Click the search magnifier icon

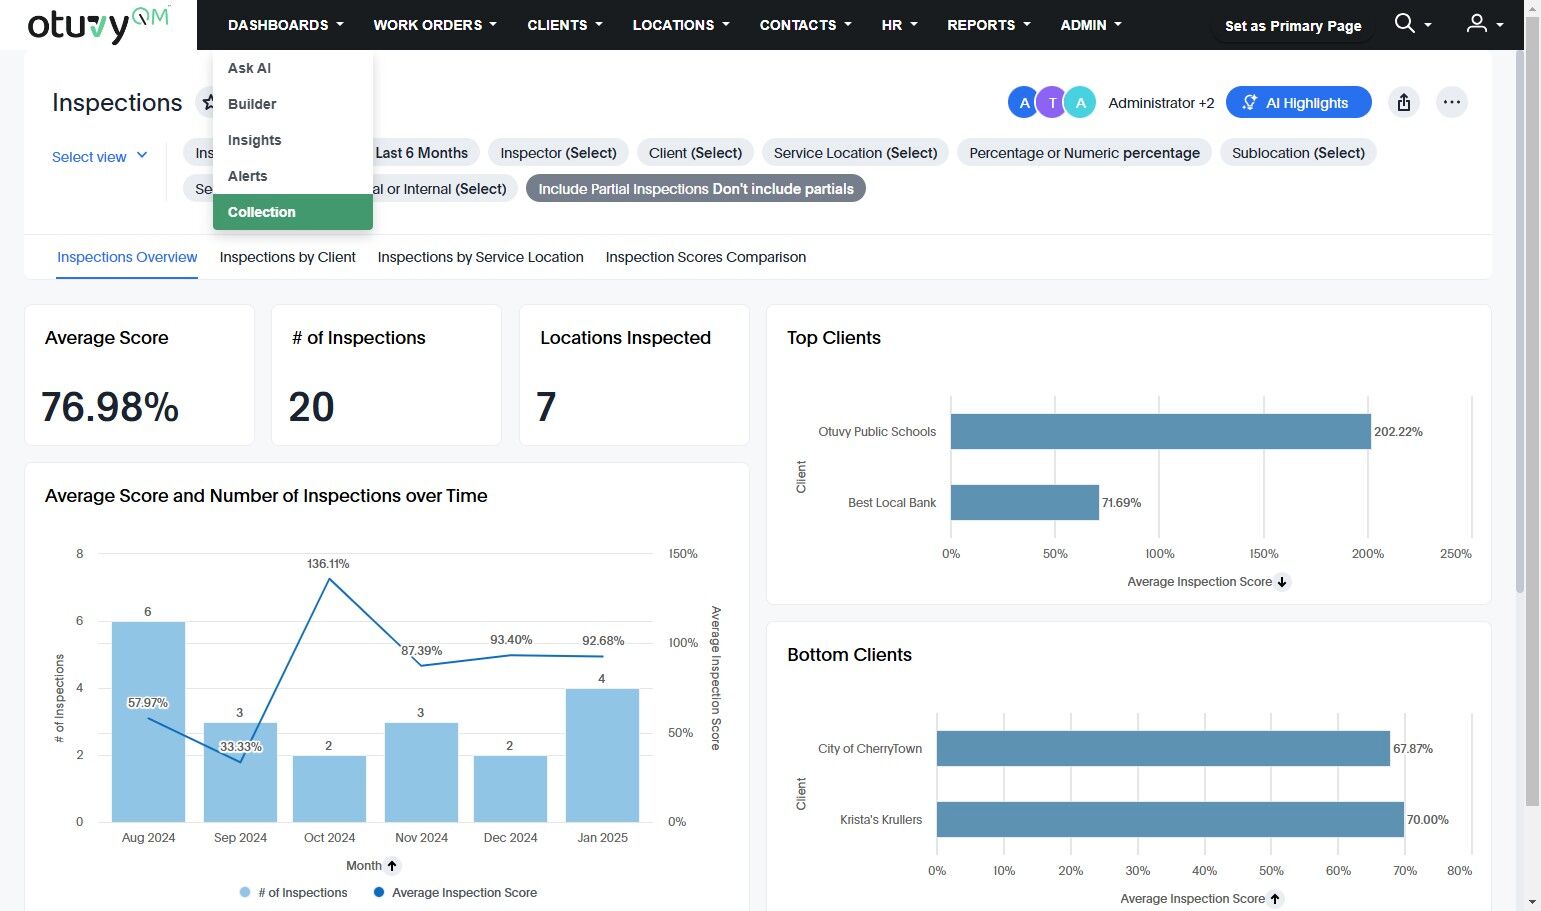(x=1404, y=24)
